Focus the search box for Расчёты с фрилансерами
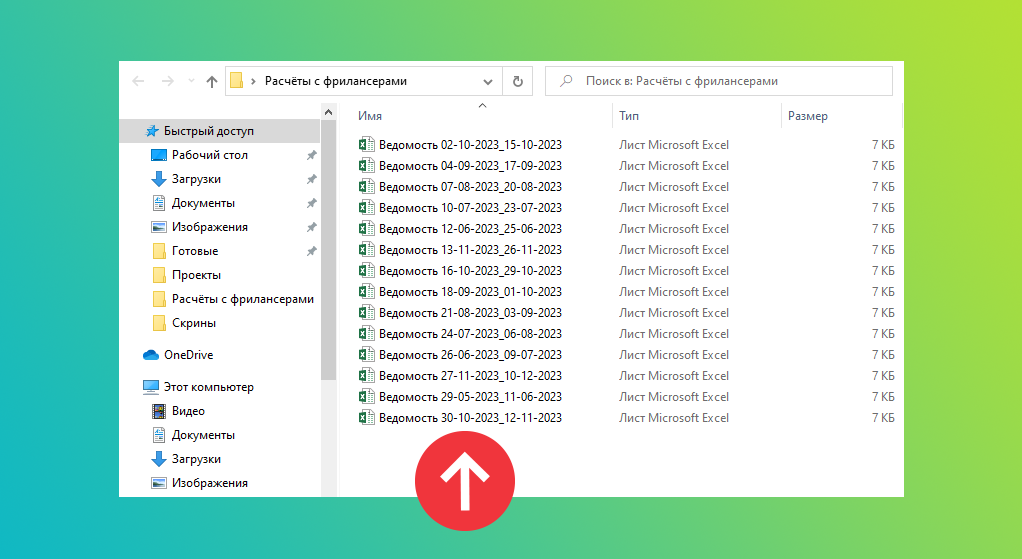 [719, 81]
